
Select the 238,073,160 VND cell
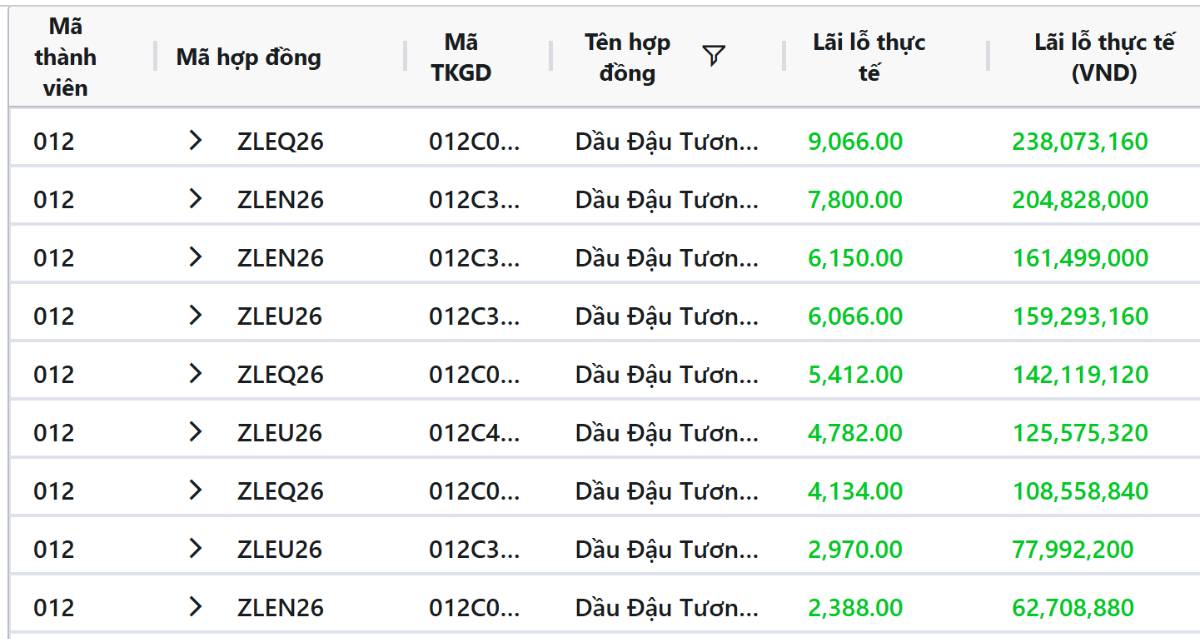pos(1080,141)
